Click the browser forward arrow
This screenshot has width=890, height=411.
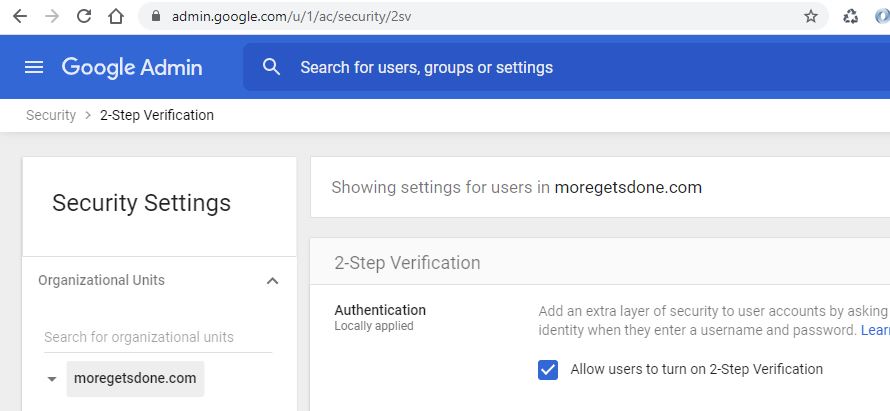(51, 16)
